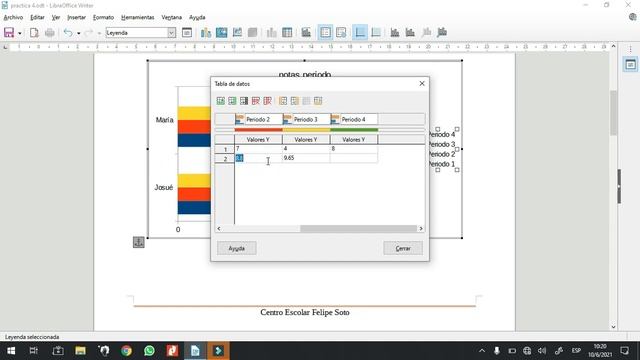This screenshot has width=640, height=360.
Task: Open the Formato menu
Action: pyautogui.click(x=103, y=18)
